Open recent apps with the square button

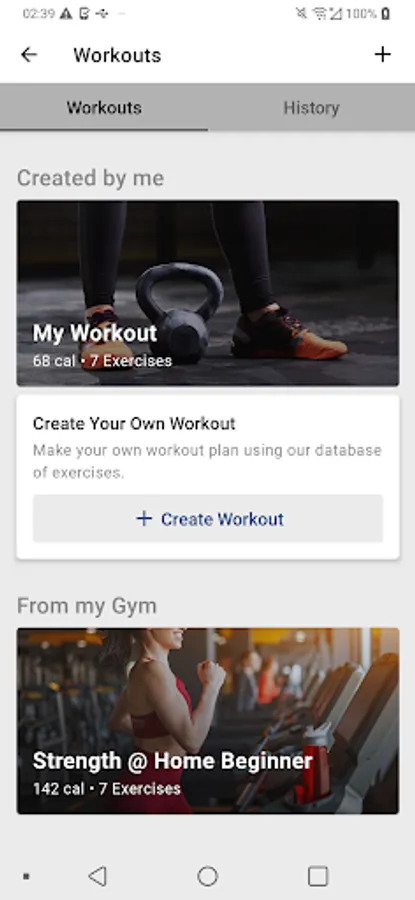[317, 876]
